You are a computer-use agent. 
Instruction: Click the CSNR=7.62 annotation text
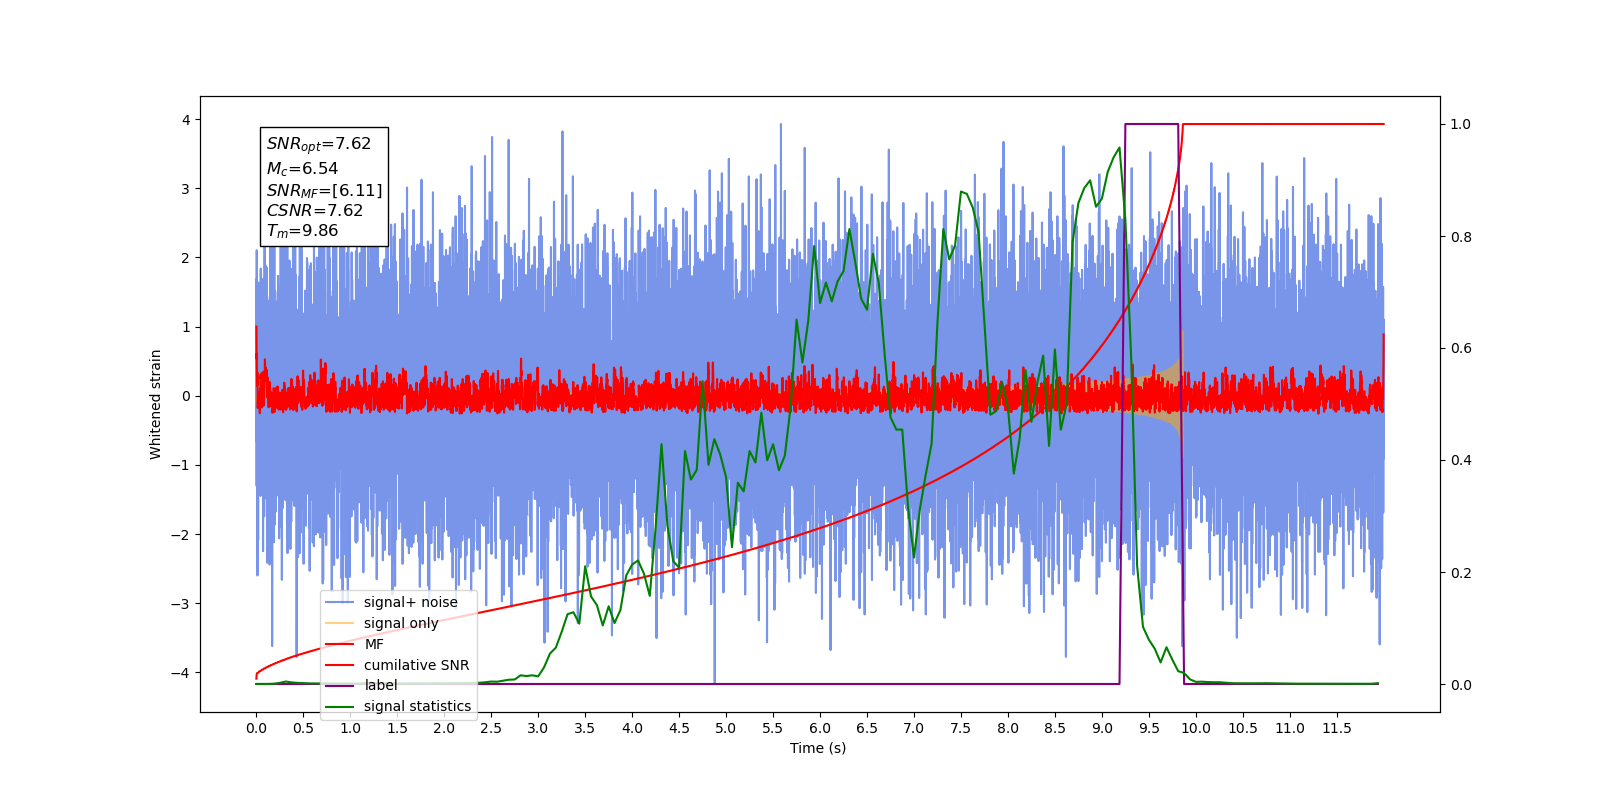pos(315,210)
